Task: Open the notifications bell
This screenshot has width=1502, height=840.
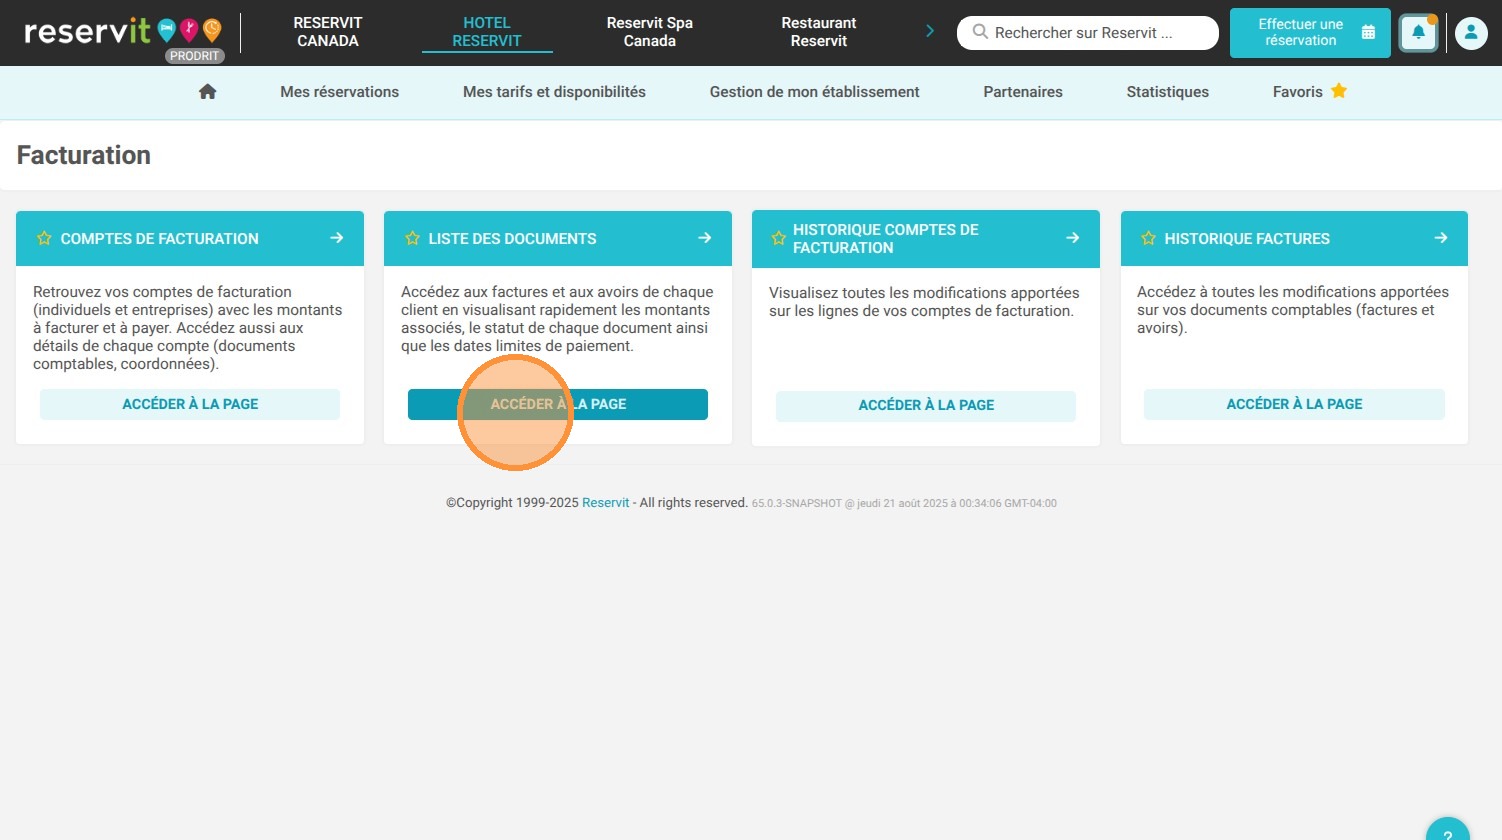Action: [x=1418, y=33]
